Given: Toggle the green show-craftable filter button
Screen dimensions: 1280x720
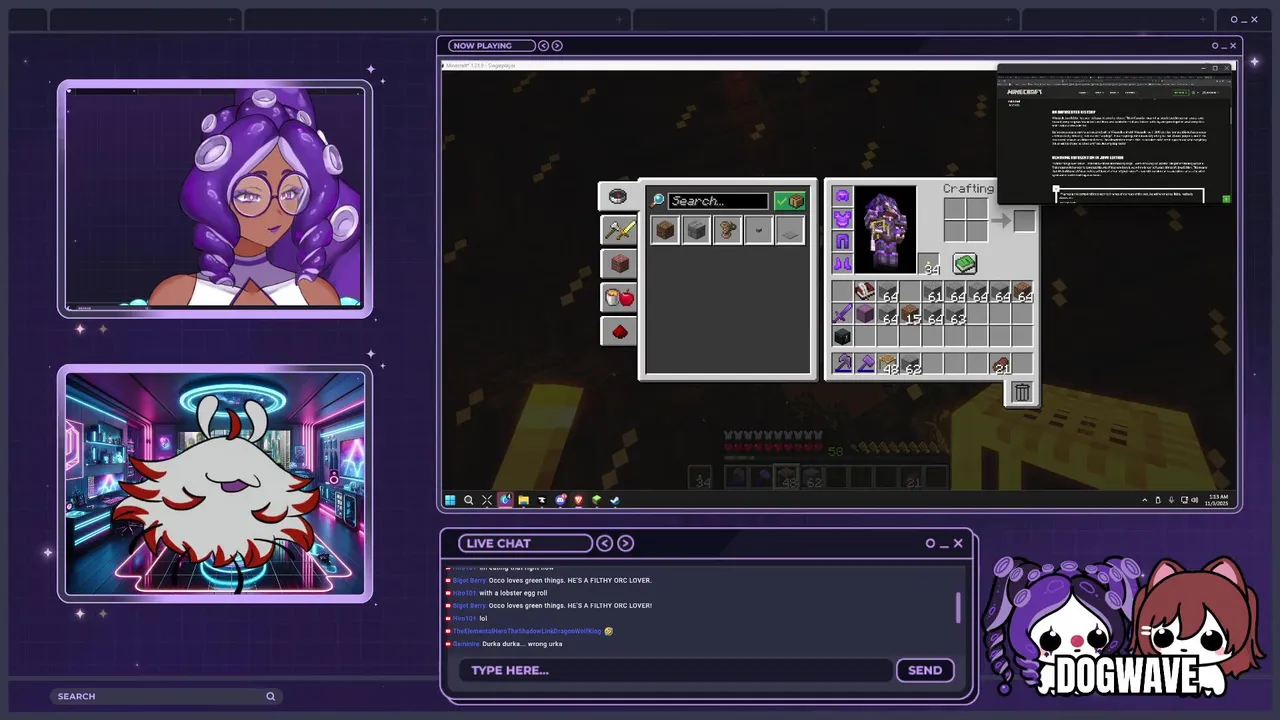Looking at the screenshot, I should tap(789, 201).
